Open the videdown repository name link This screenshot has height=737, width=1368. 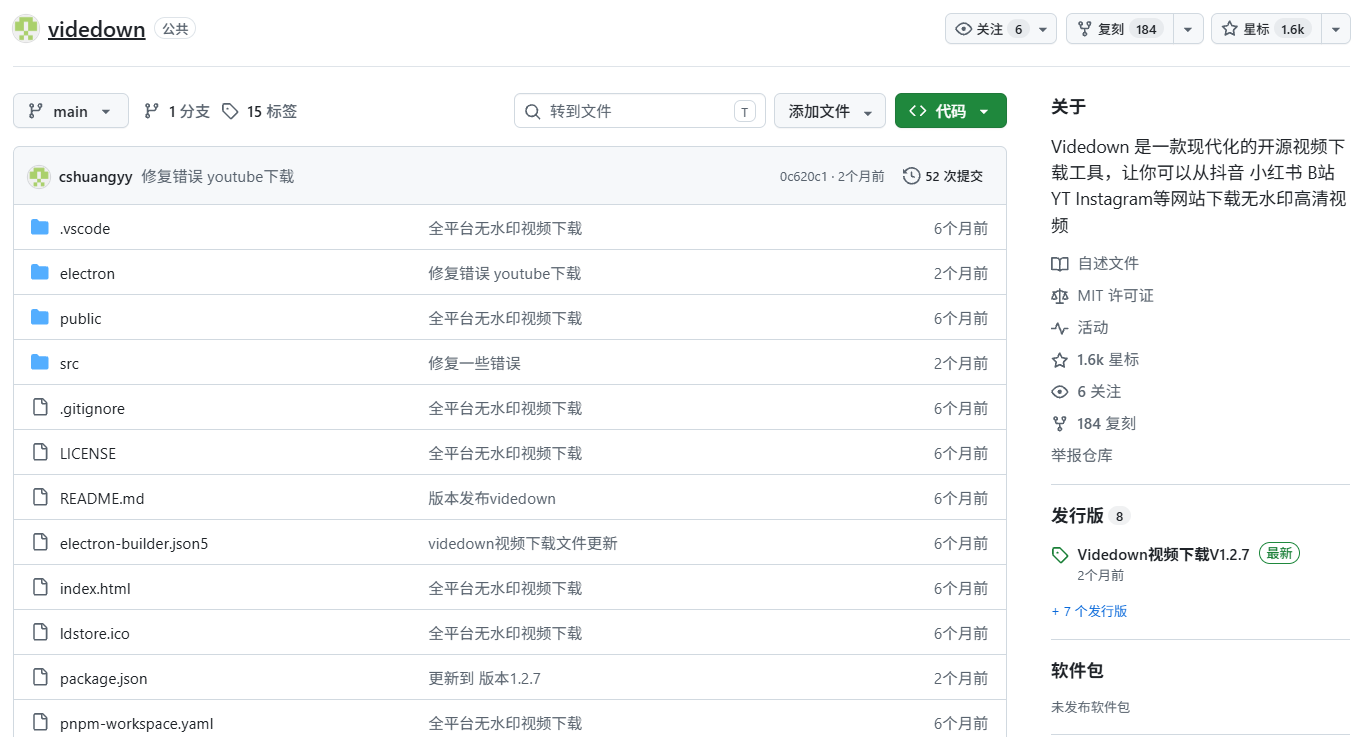[97, 29]
